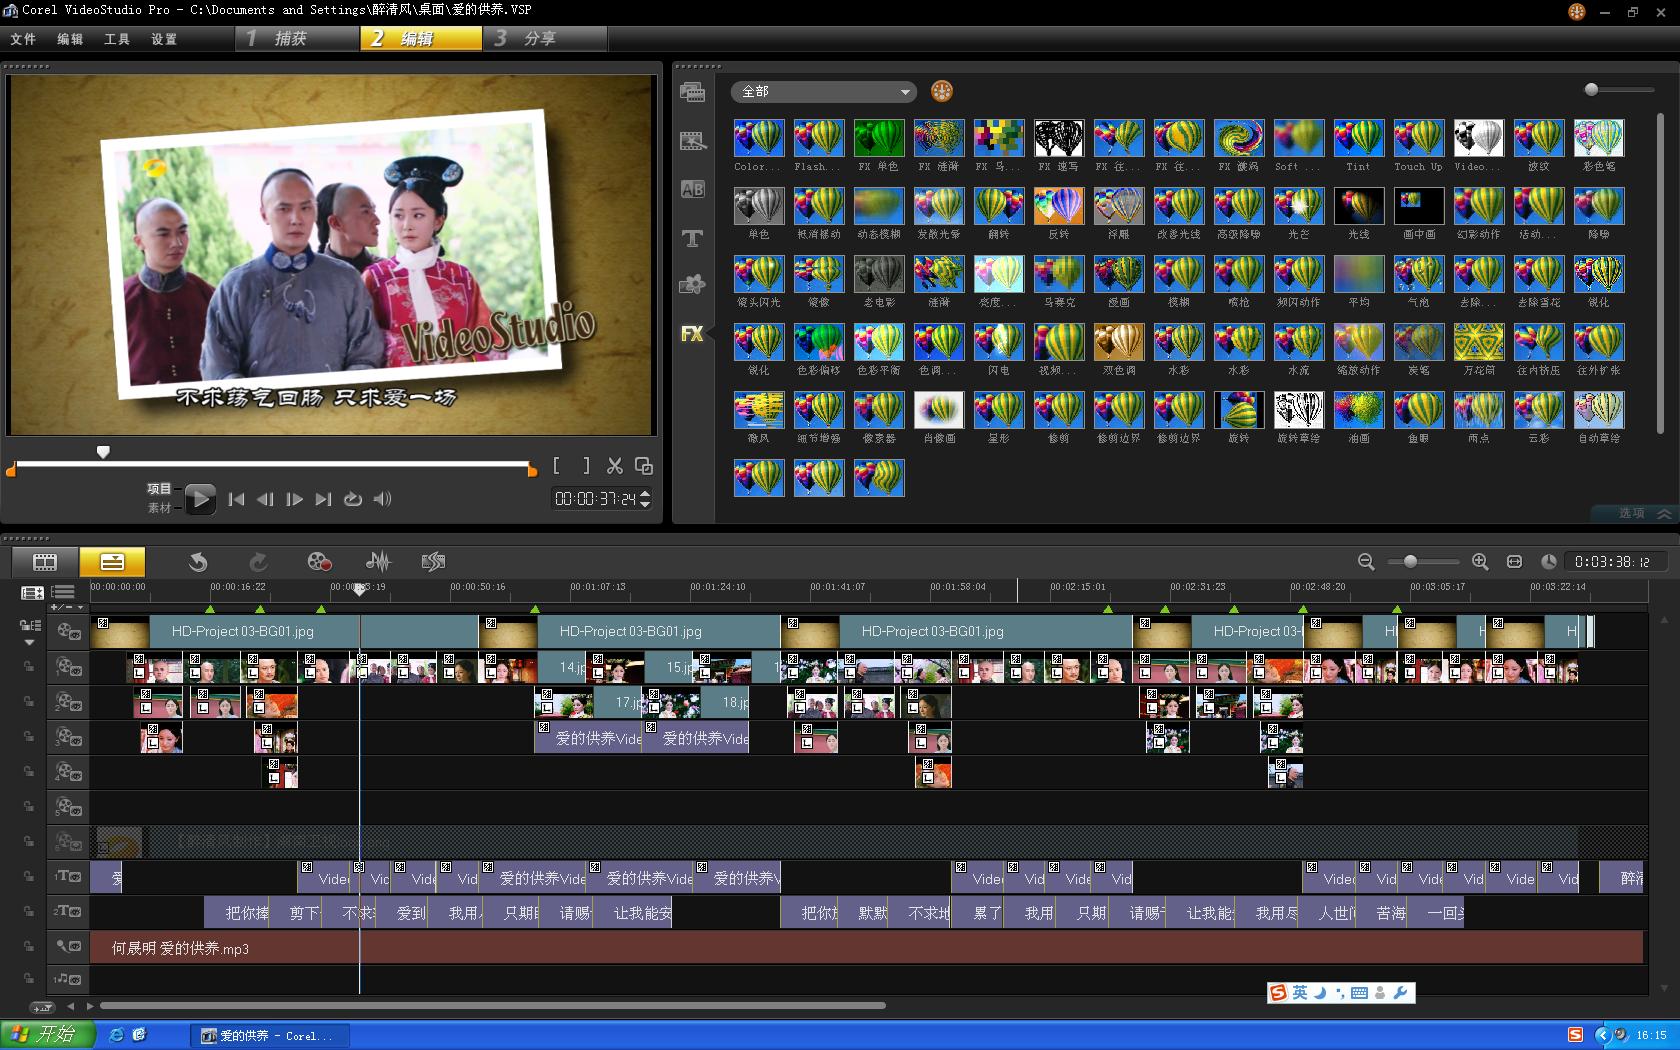The width and height of the screenshot is (1680, 1050).
Task: Expand the 全部 filter category dropdown
Action: tap(823, 91)
